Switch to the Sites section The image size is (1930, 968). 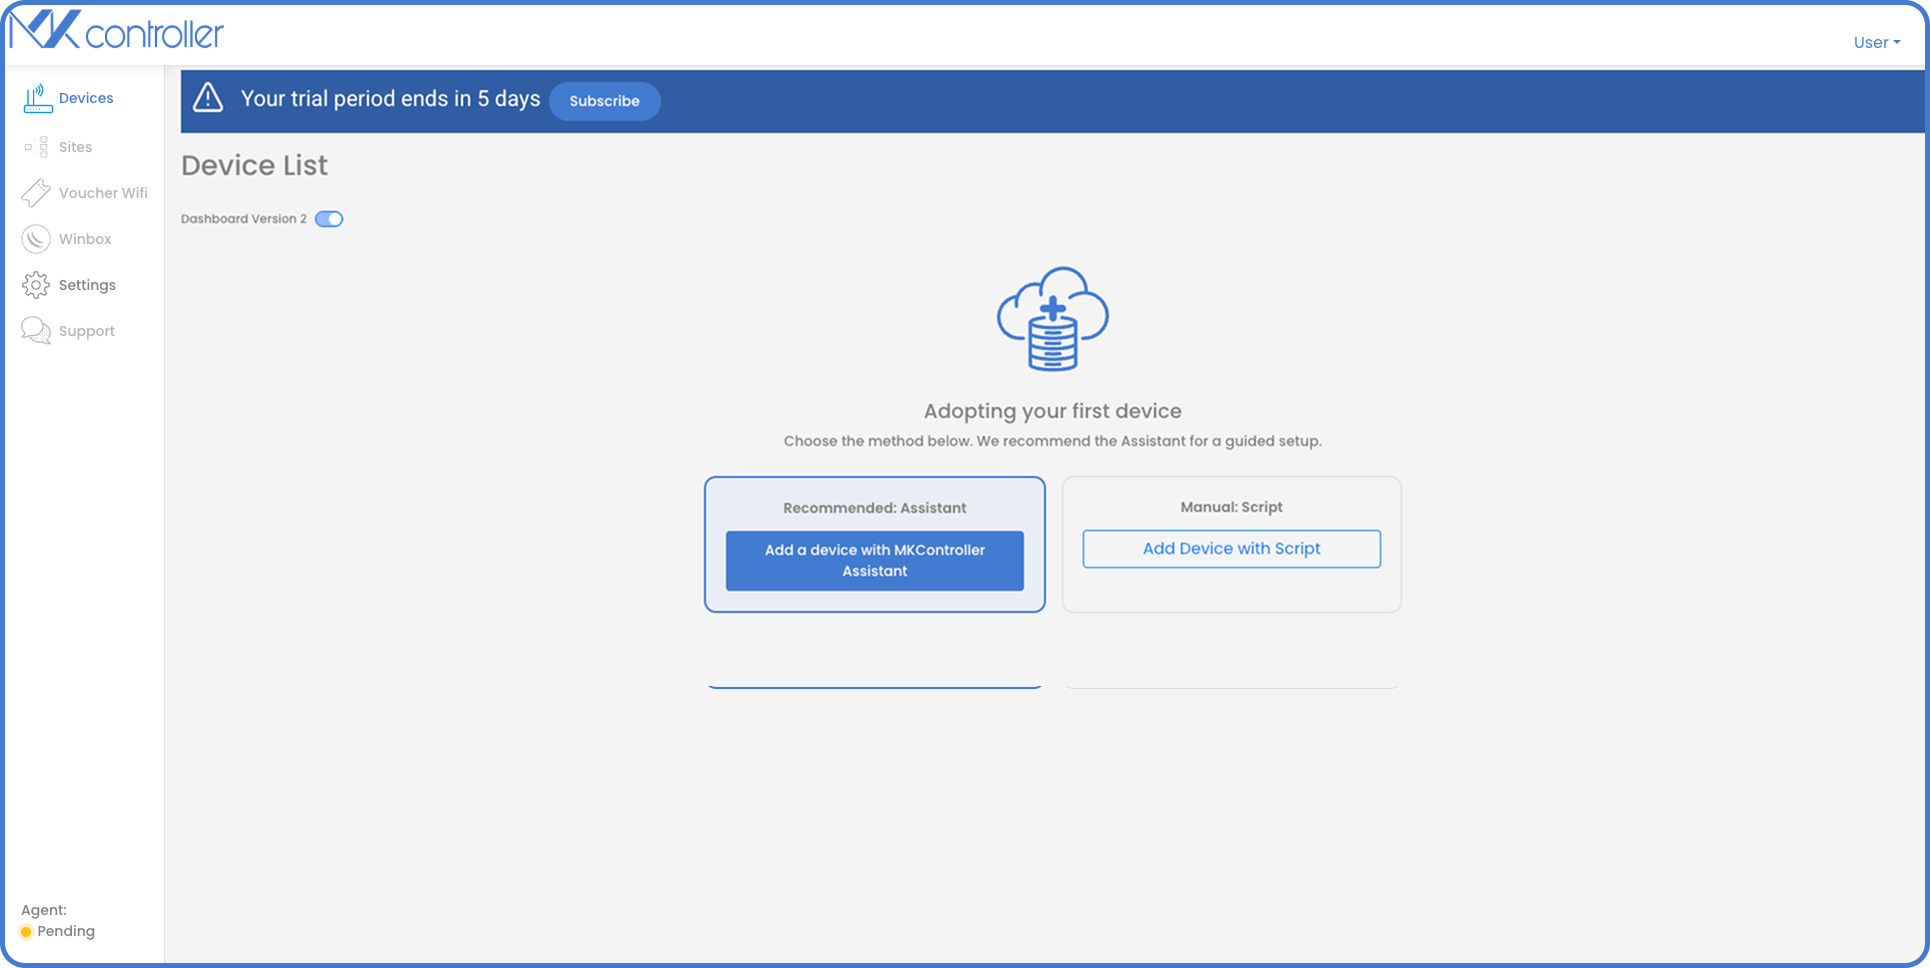[75, 146]
